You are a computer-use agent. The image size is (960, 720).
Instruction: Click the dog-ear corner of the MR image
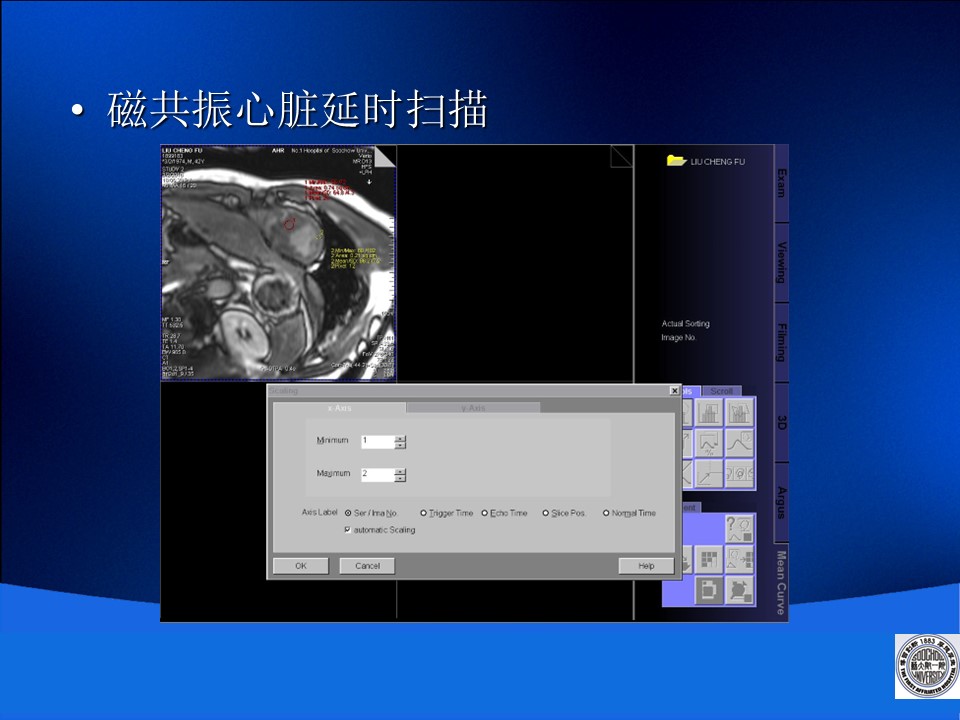coord(386,157)
